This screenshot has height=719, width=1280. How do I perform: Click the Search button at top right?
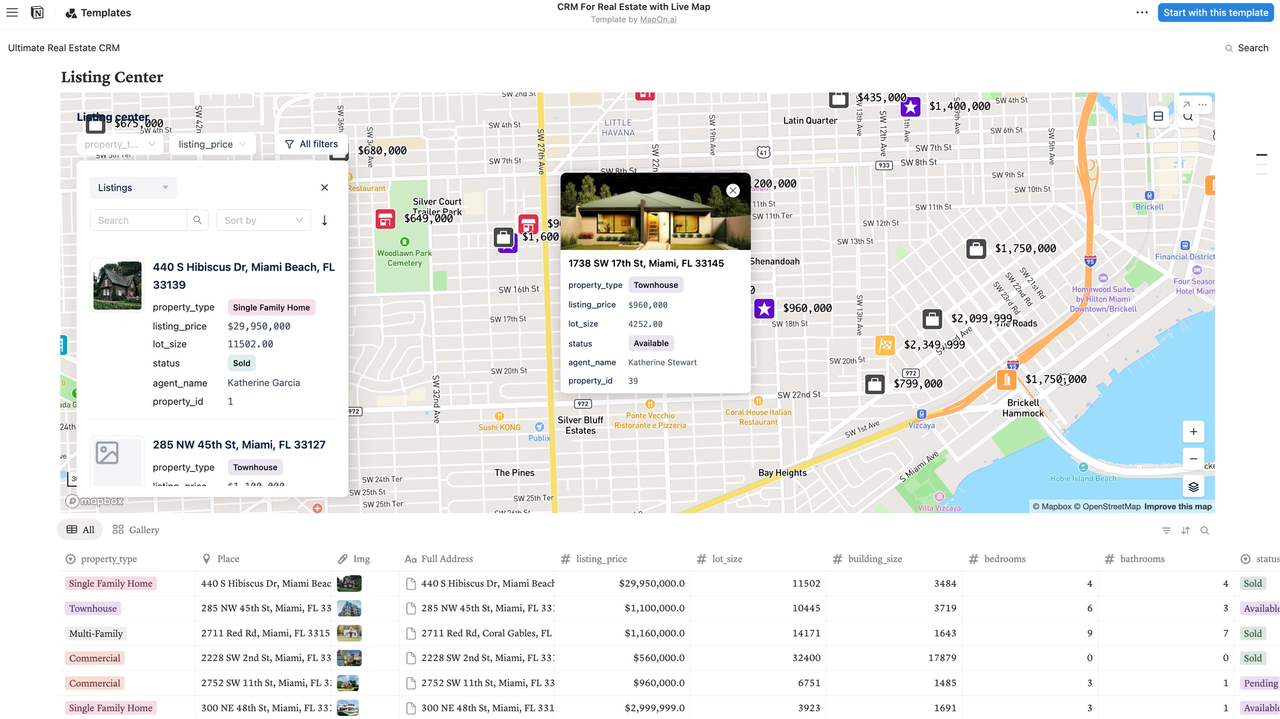click(1246, 48)
